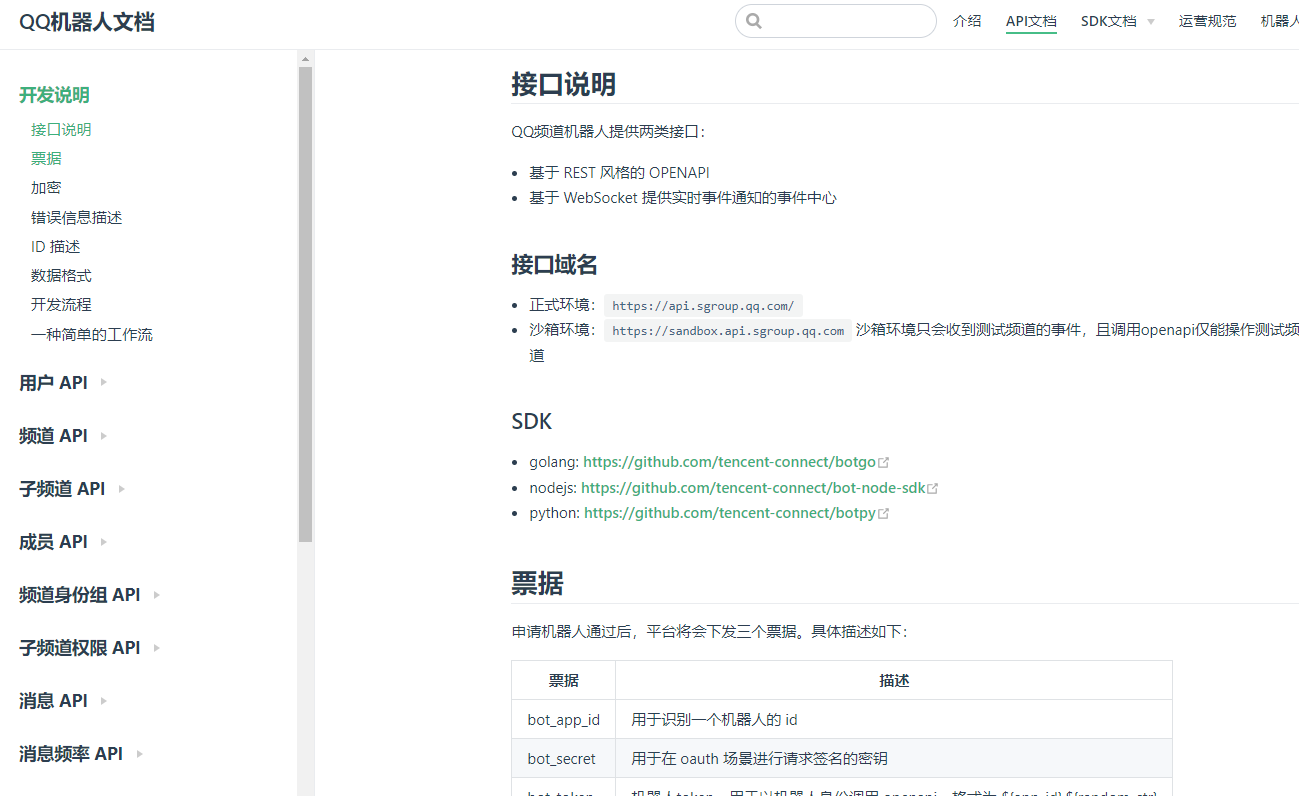This screenshot has height=796, width=1299.
Task: Click 开发说明 sidebar heading
Action: coord(54,95)
